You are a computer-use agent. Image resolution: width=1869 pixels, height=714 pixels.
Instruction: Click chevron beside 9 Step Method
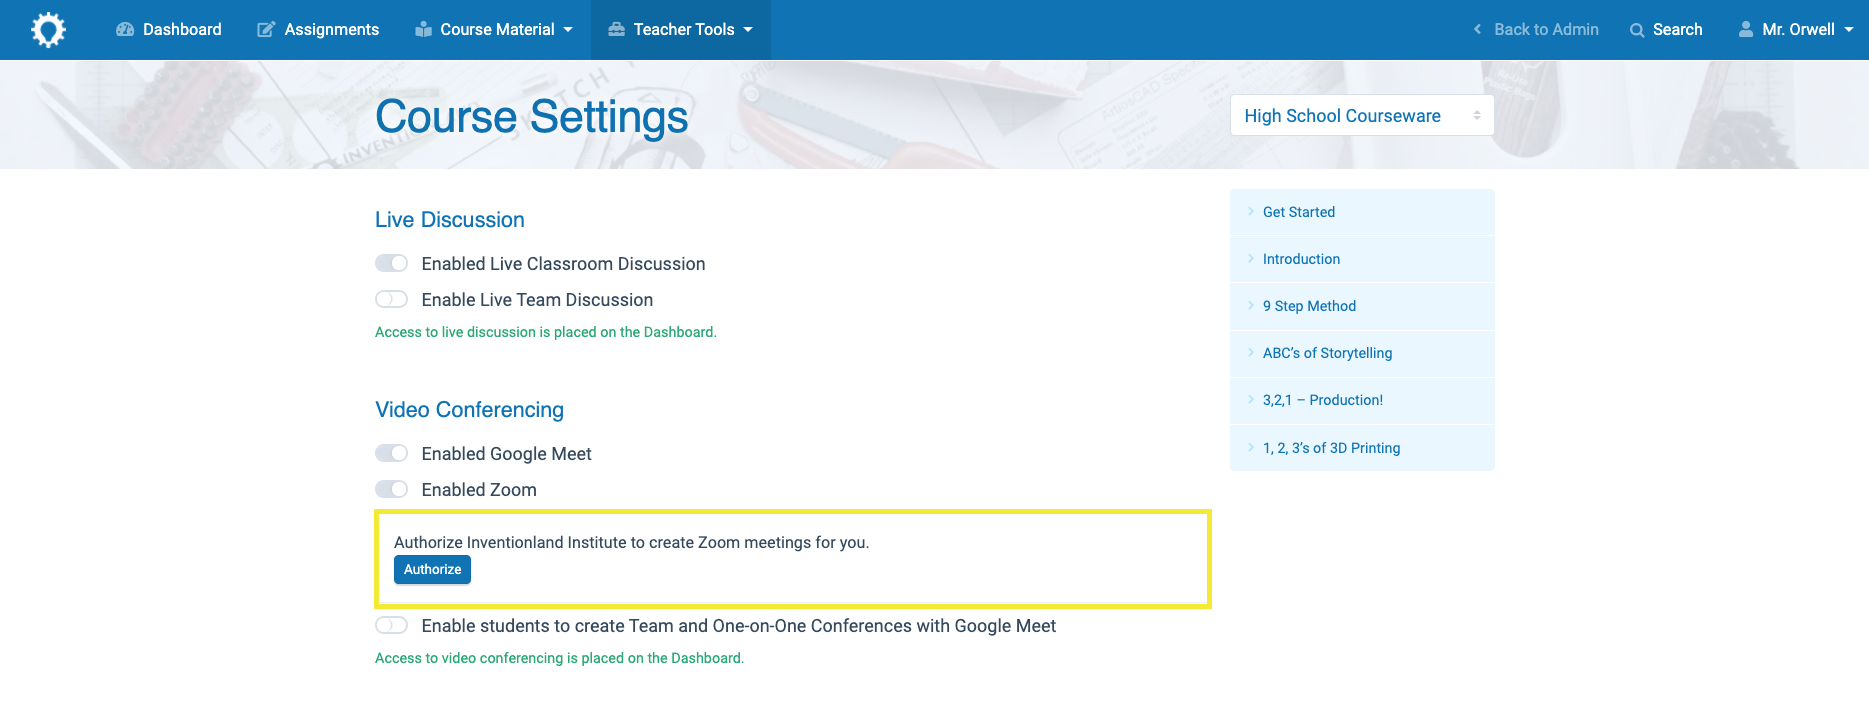click(x=1250, y=305)
